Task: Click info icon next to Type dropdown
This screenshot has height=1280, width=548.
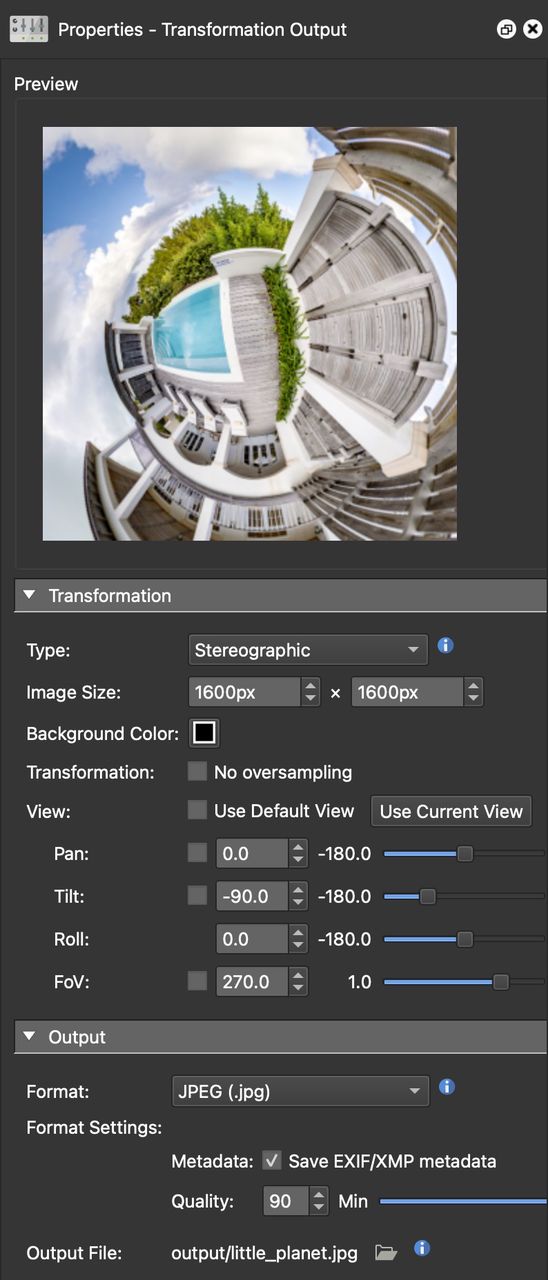Action: (446, 646)
